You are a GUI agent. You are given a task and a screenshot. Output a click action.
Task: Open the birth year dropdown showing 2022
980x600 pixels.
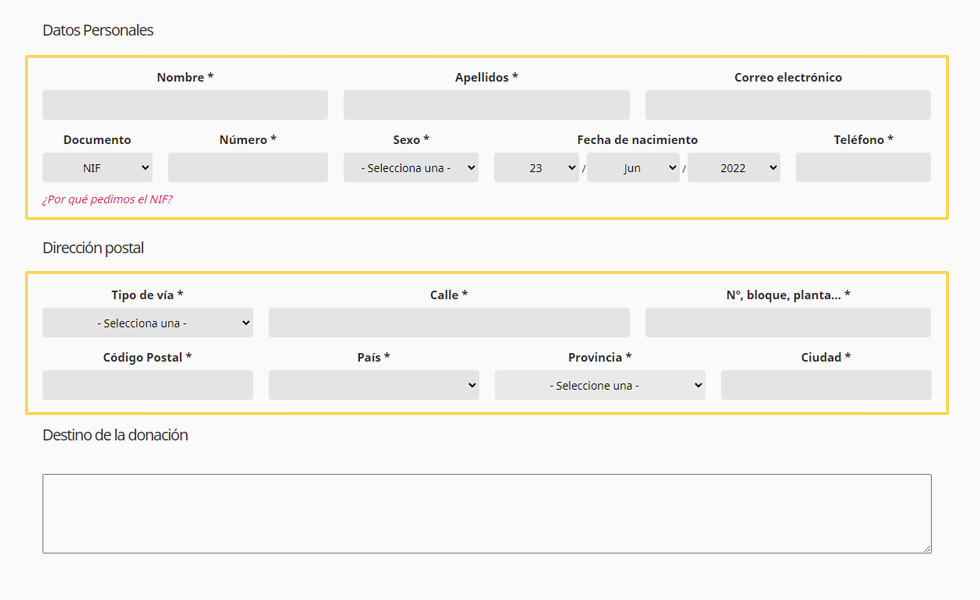pos(734,168)
